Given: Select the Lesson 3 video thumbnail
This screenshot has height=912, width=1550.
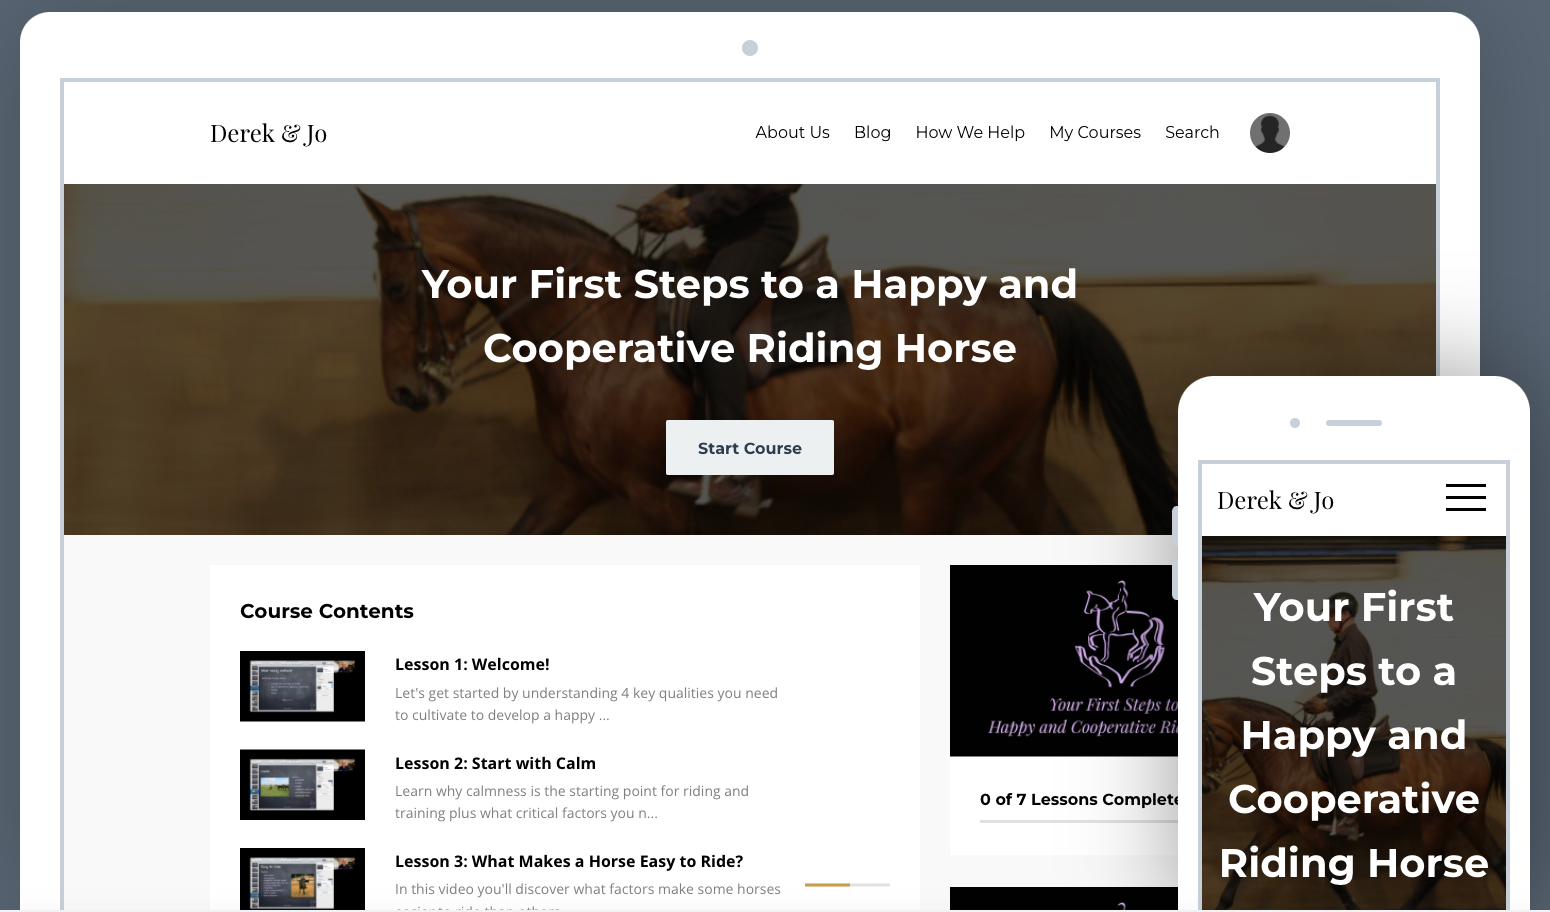Looking at the screenshot, I should tap(302, 879).
